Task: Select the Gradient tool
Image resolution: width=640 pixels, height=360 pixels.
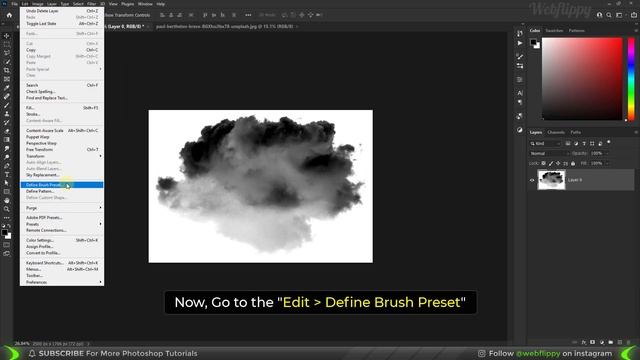Action: click(7, 140)
